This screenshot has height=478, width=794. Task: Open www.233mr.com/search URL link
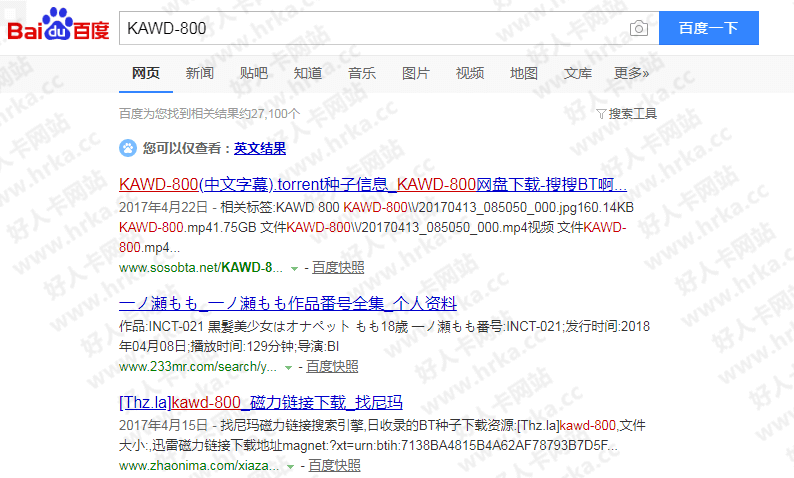(x=197, y=367)
